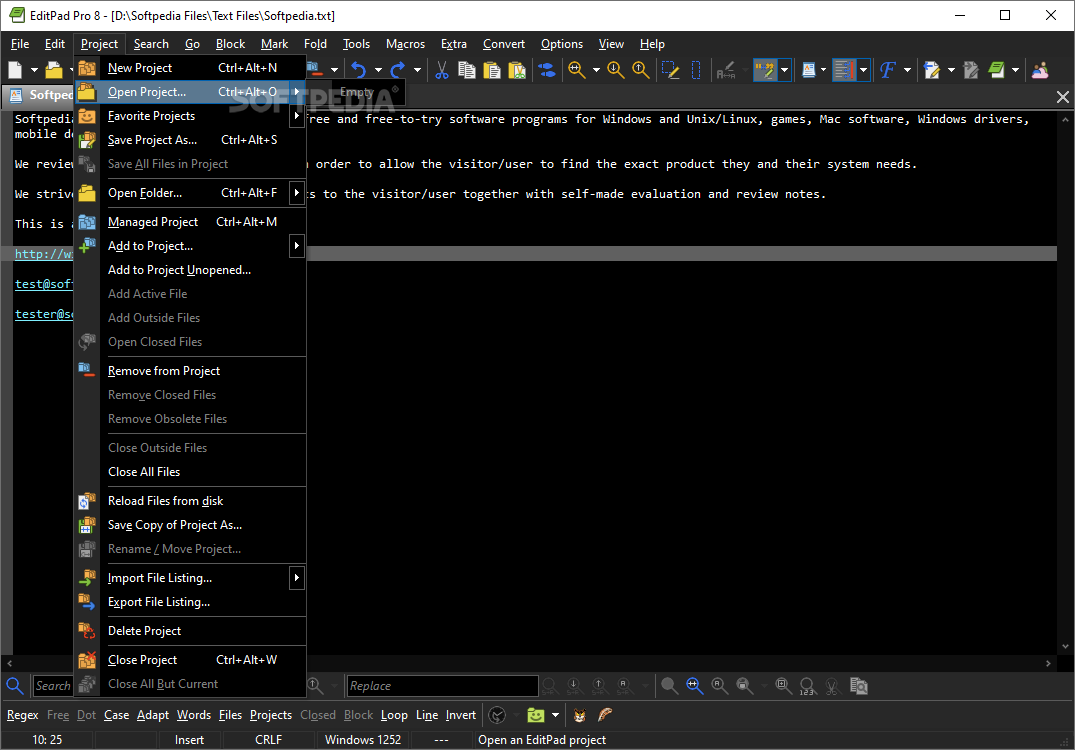Choose Export File Listing menu item
Image resolution: width=1075 pixels, height=750 pixels.
click(x=189, y=602)
